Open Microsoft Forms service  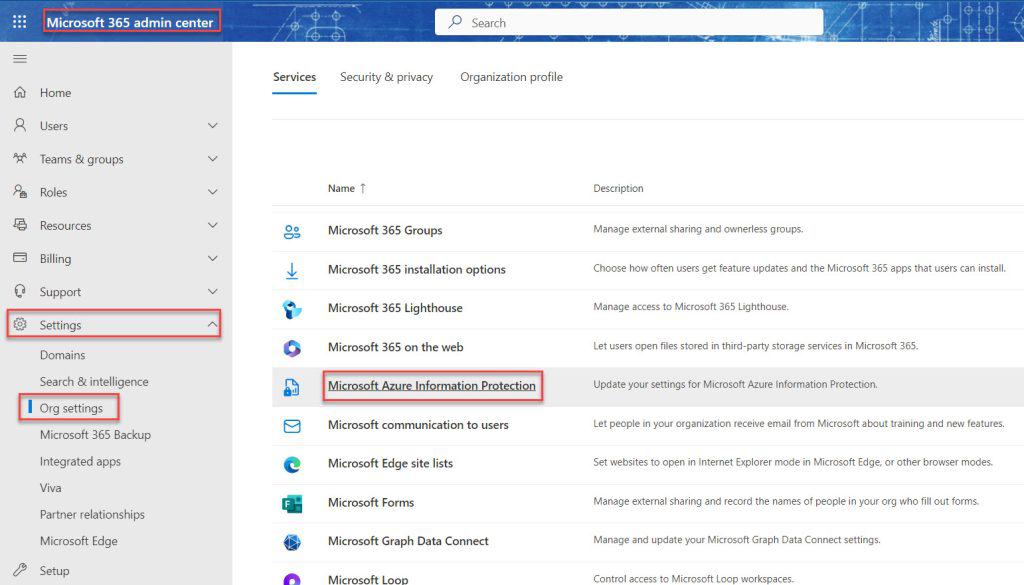[371, 503]
